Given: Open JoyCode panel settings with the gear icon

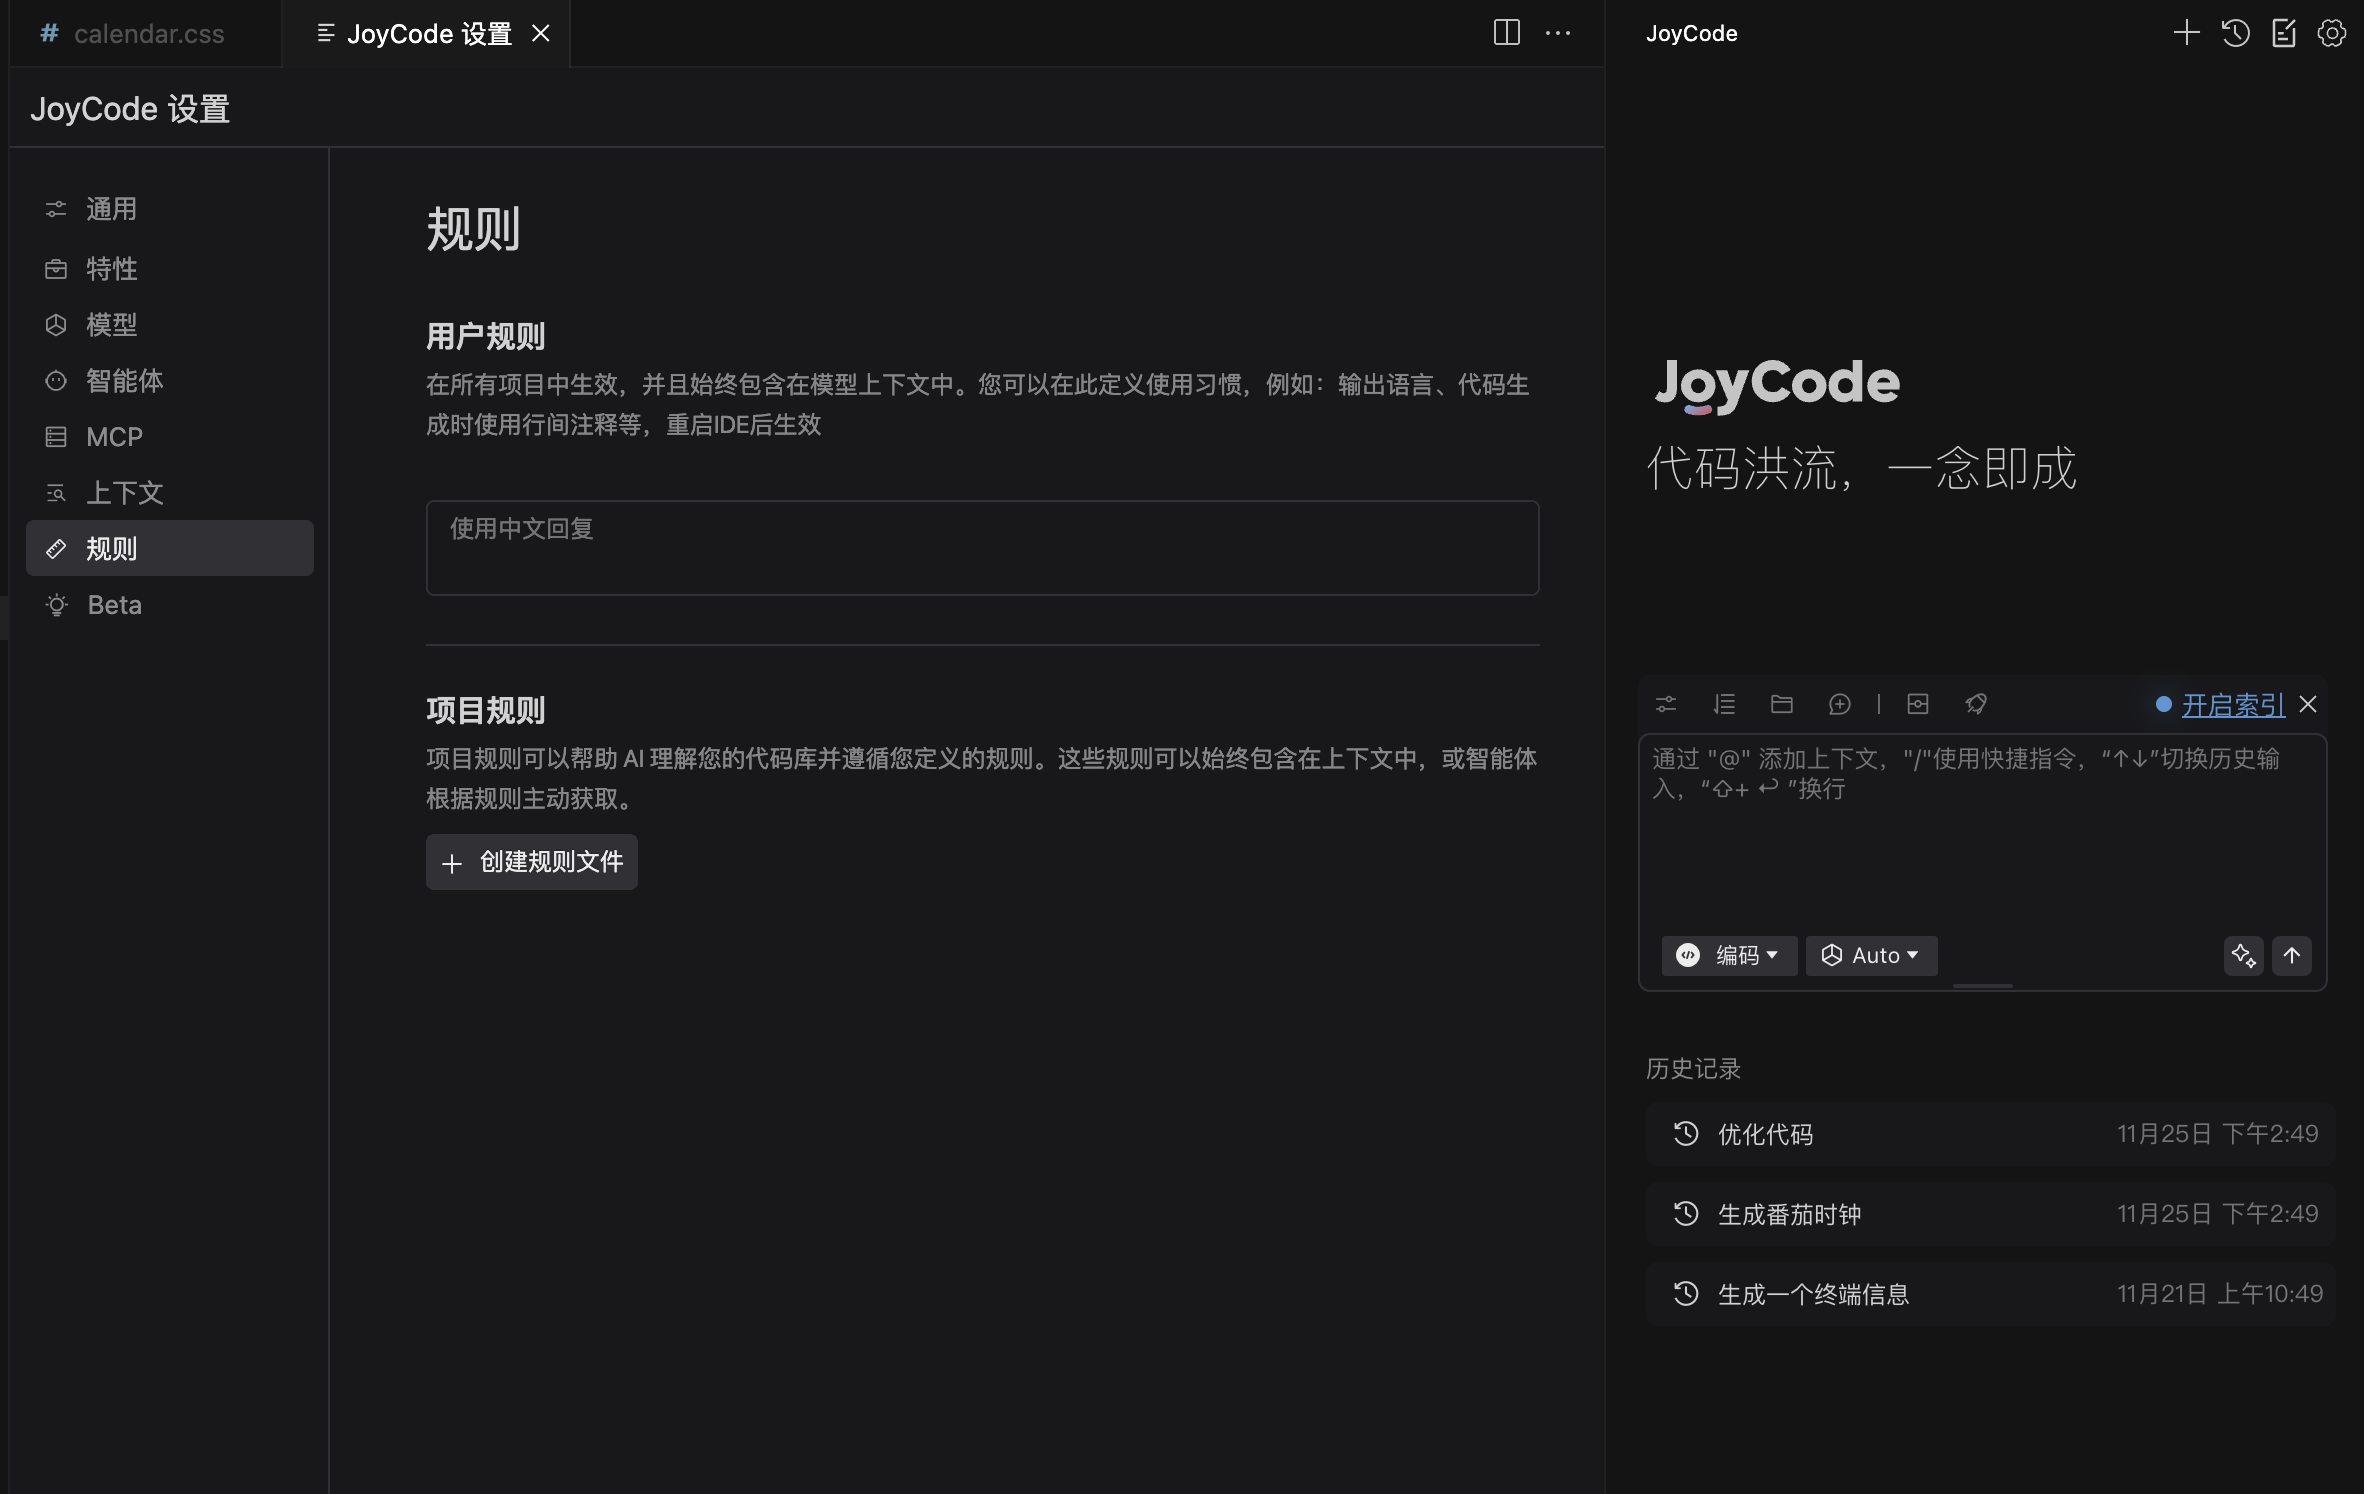Looking at the screenshot, I should point(2333,33).
